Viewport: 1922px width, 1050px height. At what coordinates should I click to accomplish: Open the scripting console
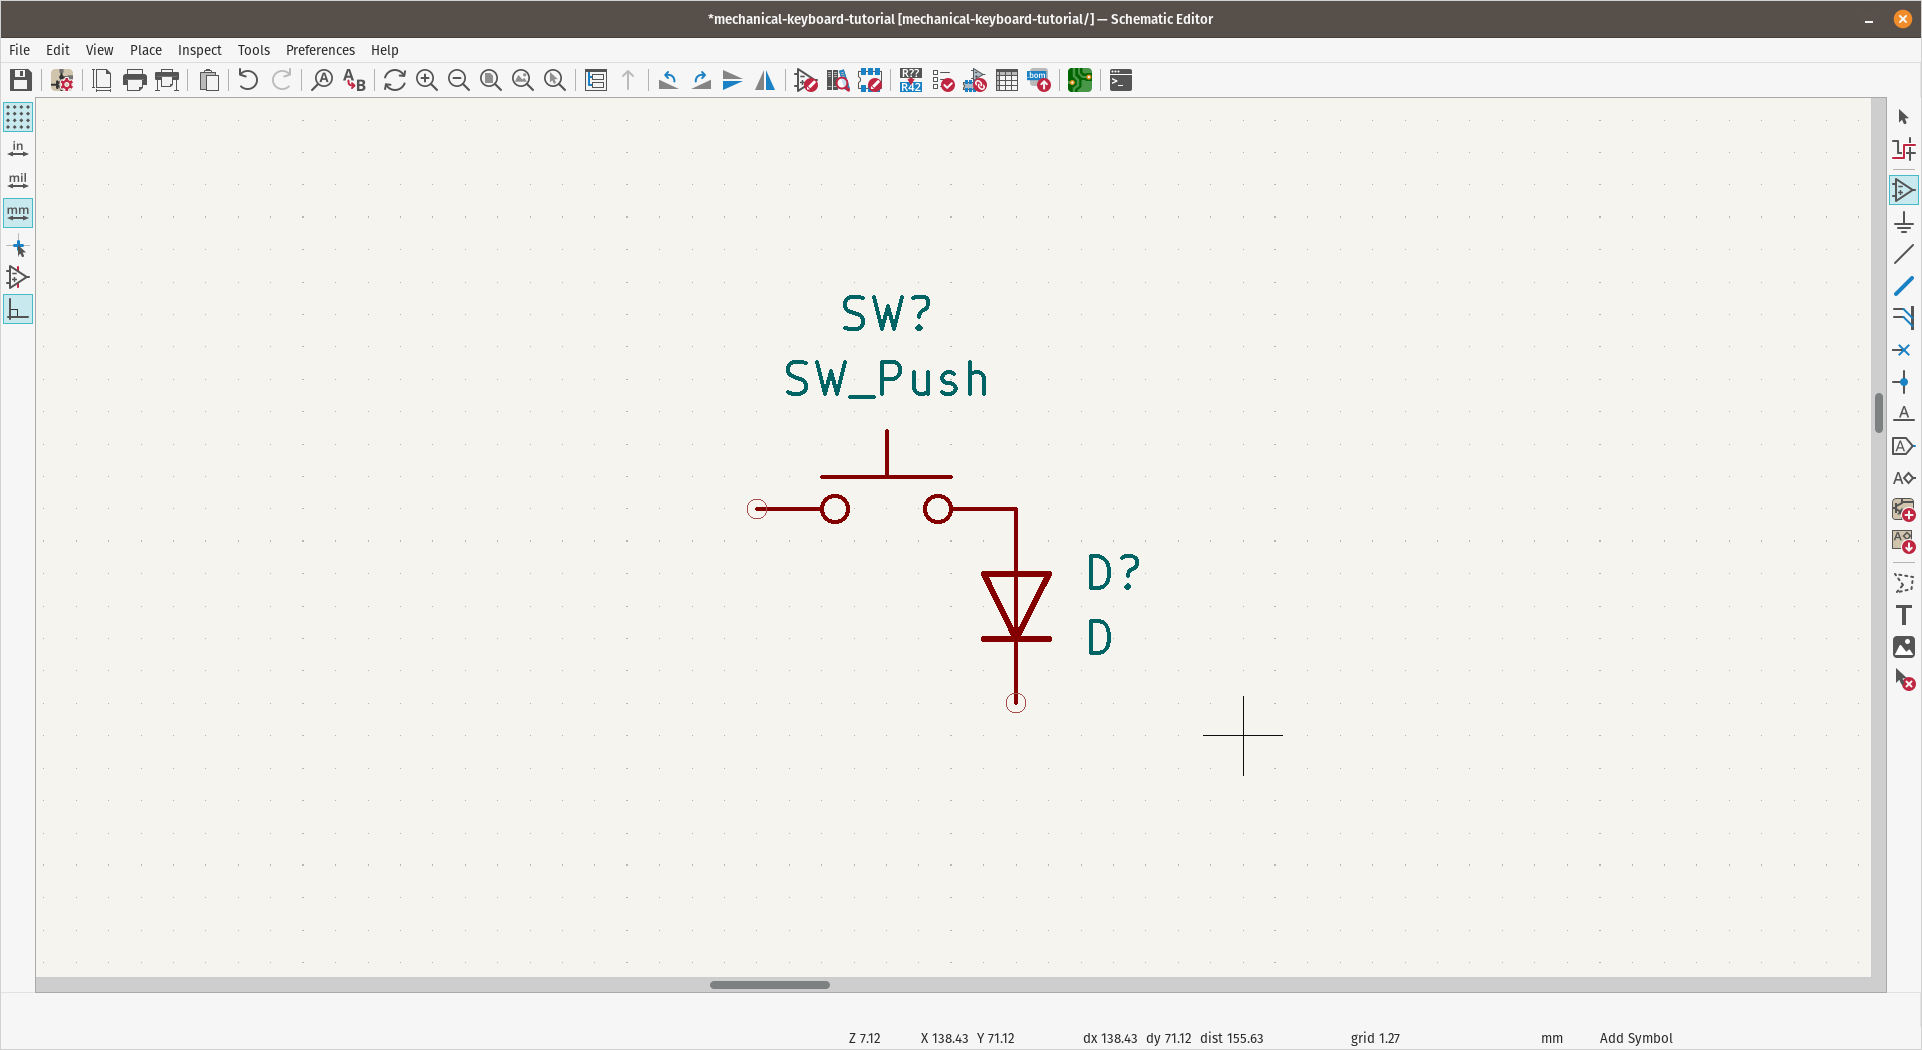(x=1120, y=80)
